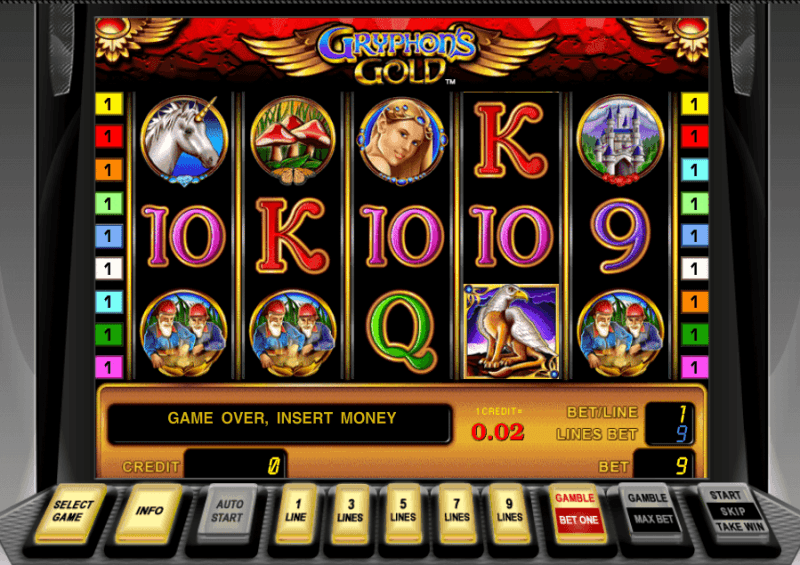Click the unicorn symbol on first reel
Viewport: 800px width, 565px height.
(184, 140)
